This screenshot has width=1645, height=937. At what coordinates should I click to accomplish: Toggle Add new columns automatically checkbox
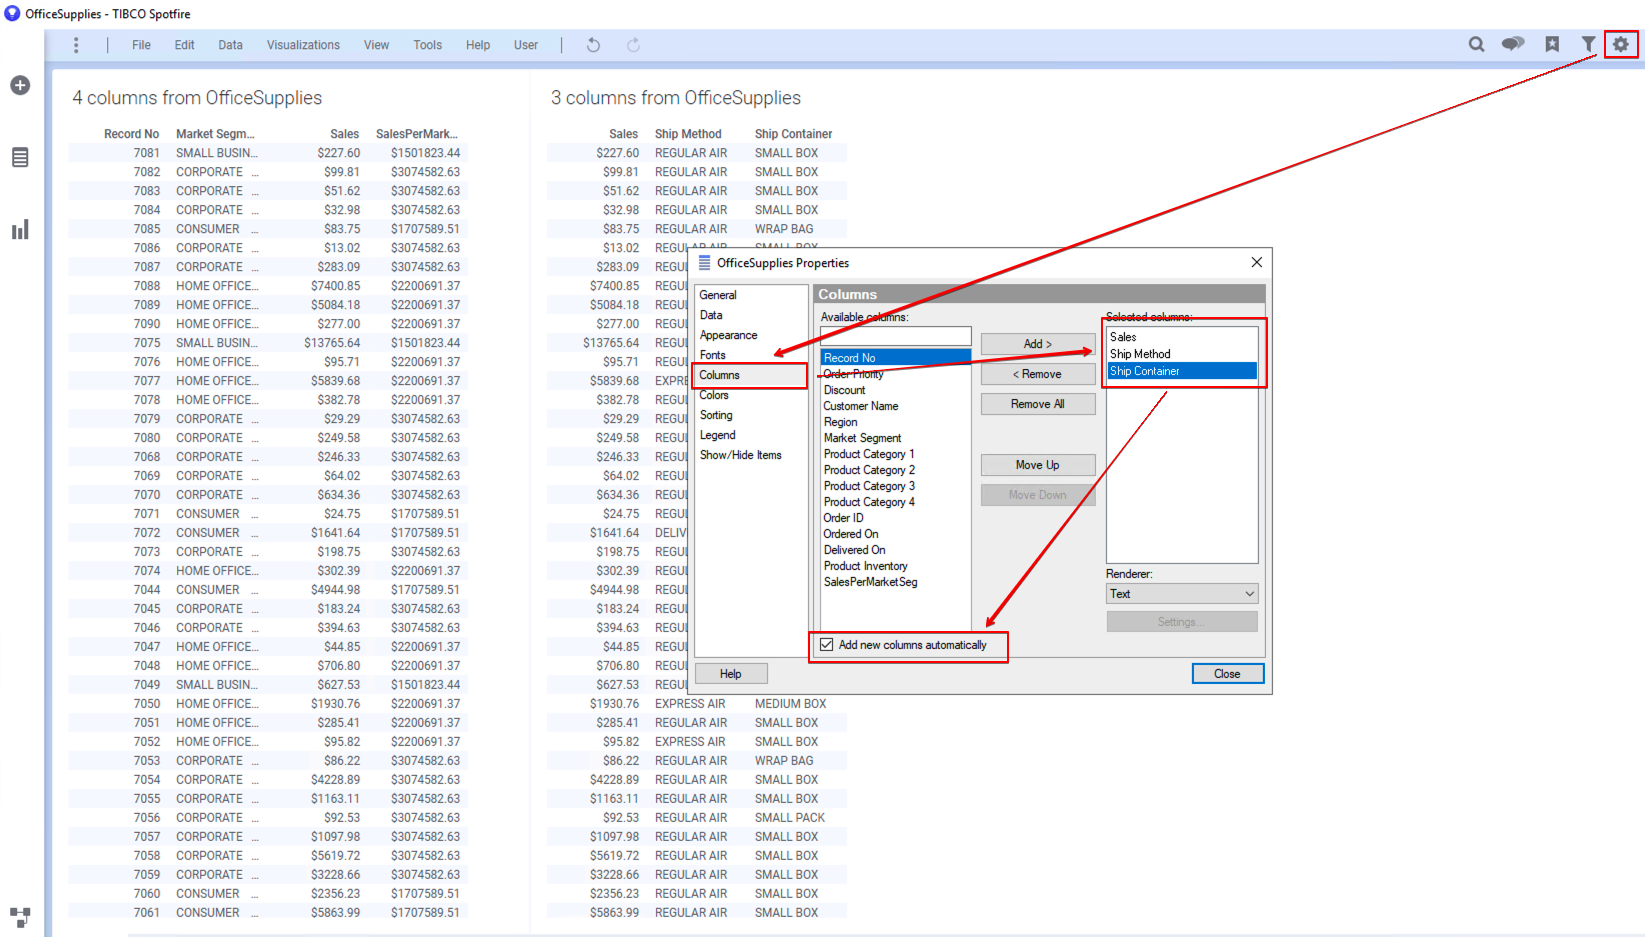coord(827,645)
